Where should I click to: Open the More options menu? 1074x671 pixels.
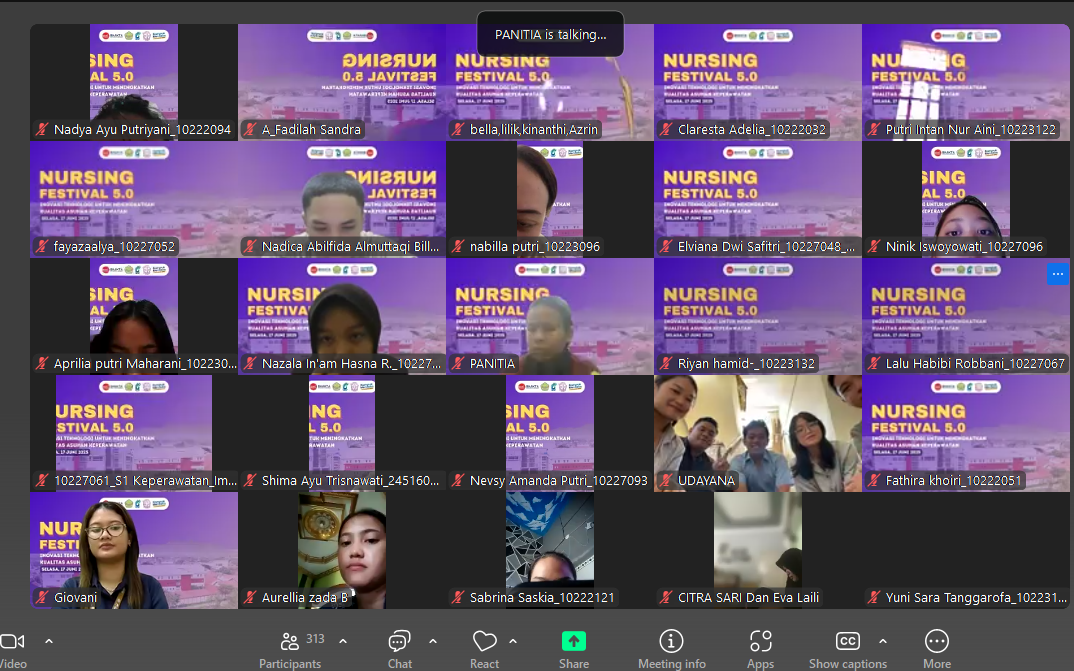point(936,648)
